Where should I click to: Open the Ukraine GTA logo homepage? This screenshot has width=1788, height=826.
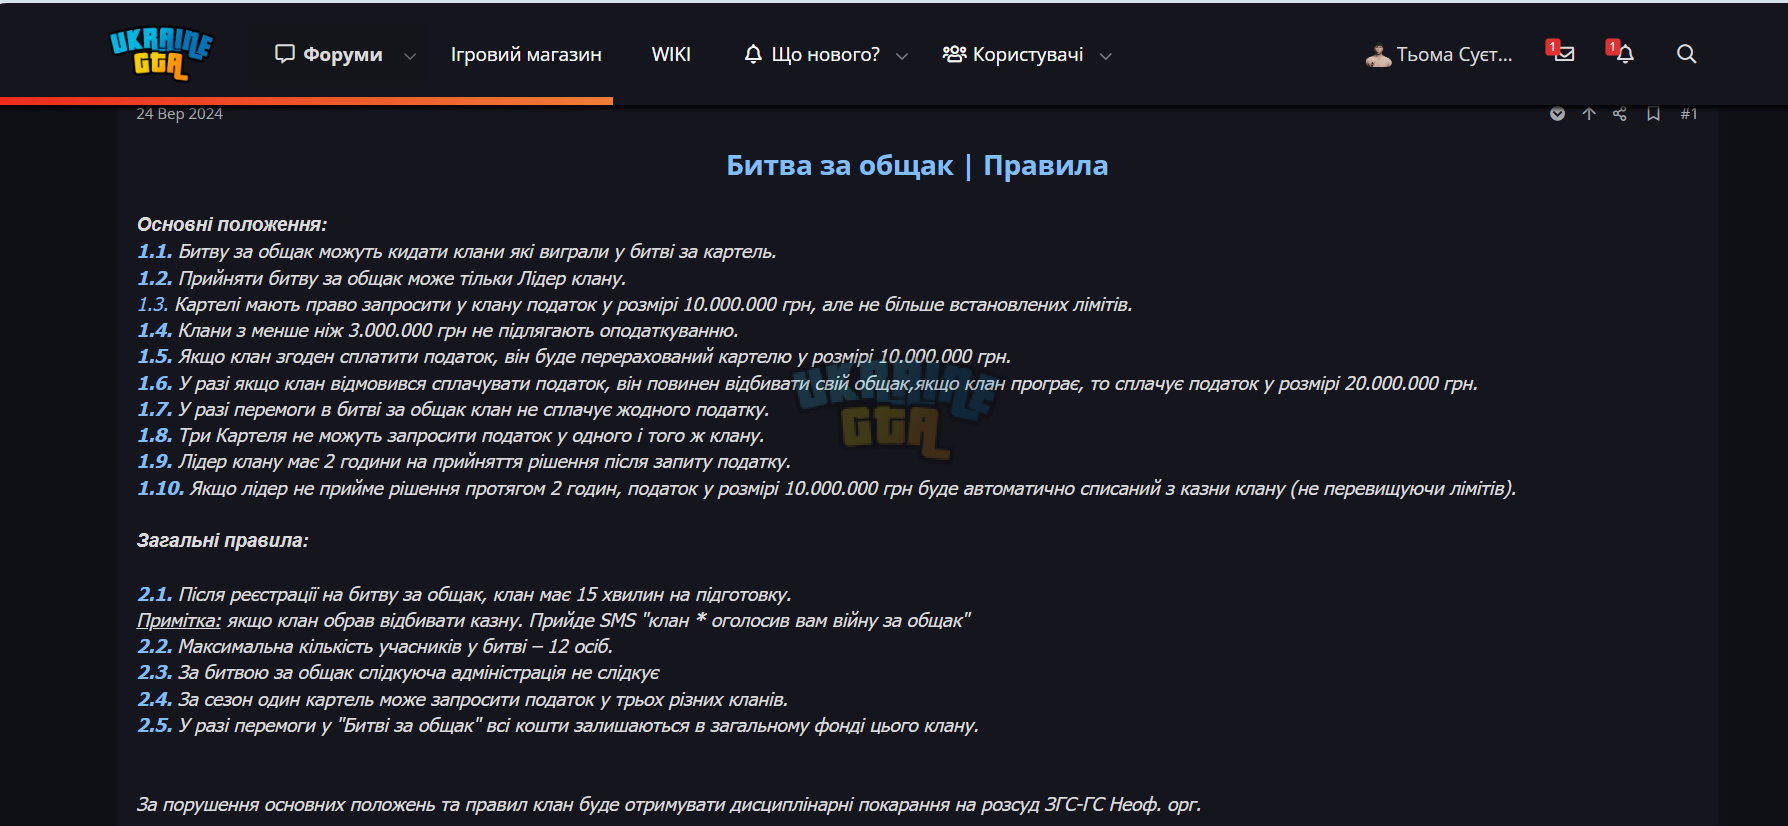161,54
